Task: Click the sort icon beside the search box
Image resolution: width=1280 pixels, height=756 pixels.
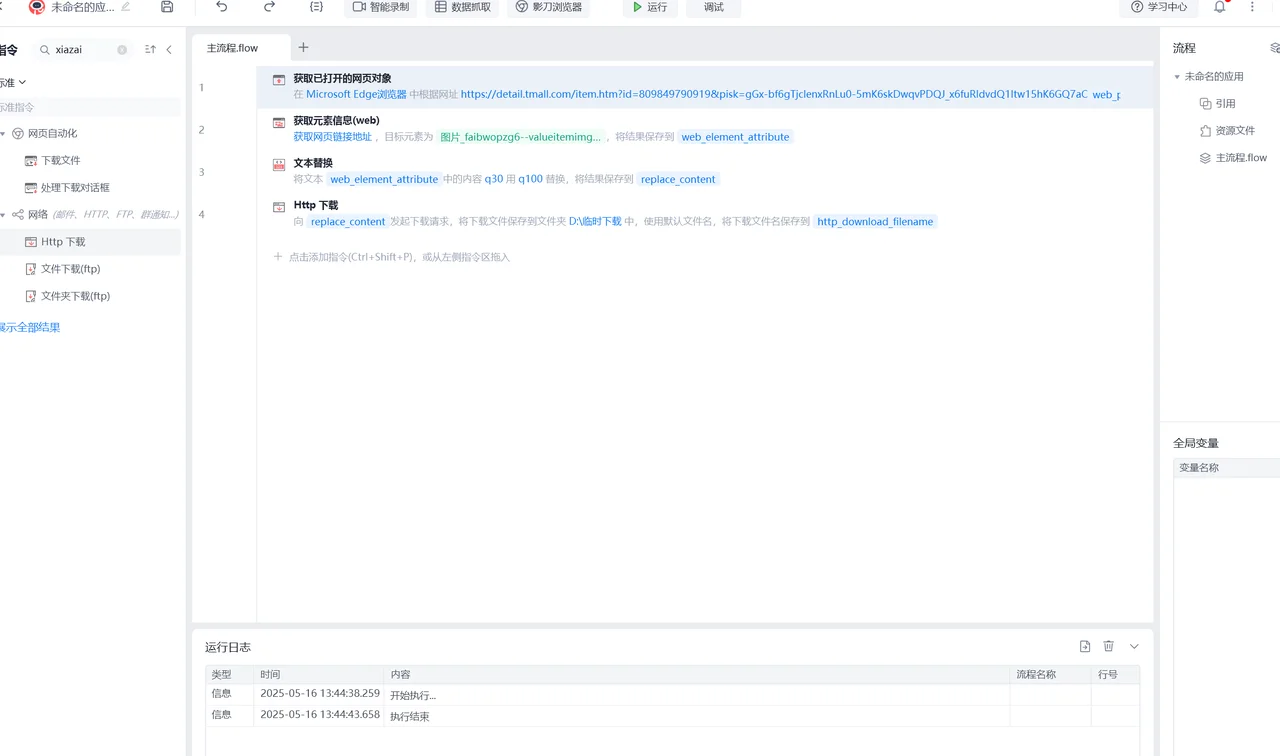Action: coord(150,49)
